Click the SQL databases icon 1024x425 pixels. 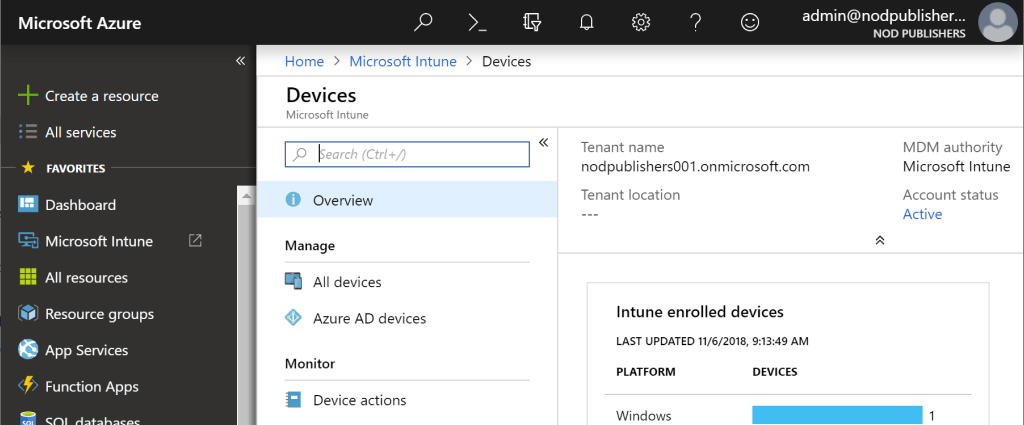[x=28, y=418]
